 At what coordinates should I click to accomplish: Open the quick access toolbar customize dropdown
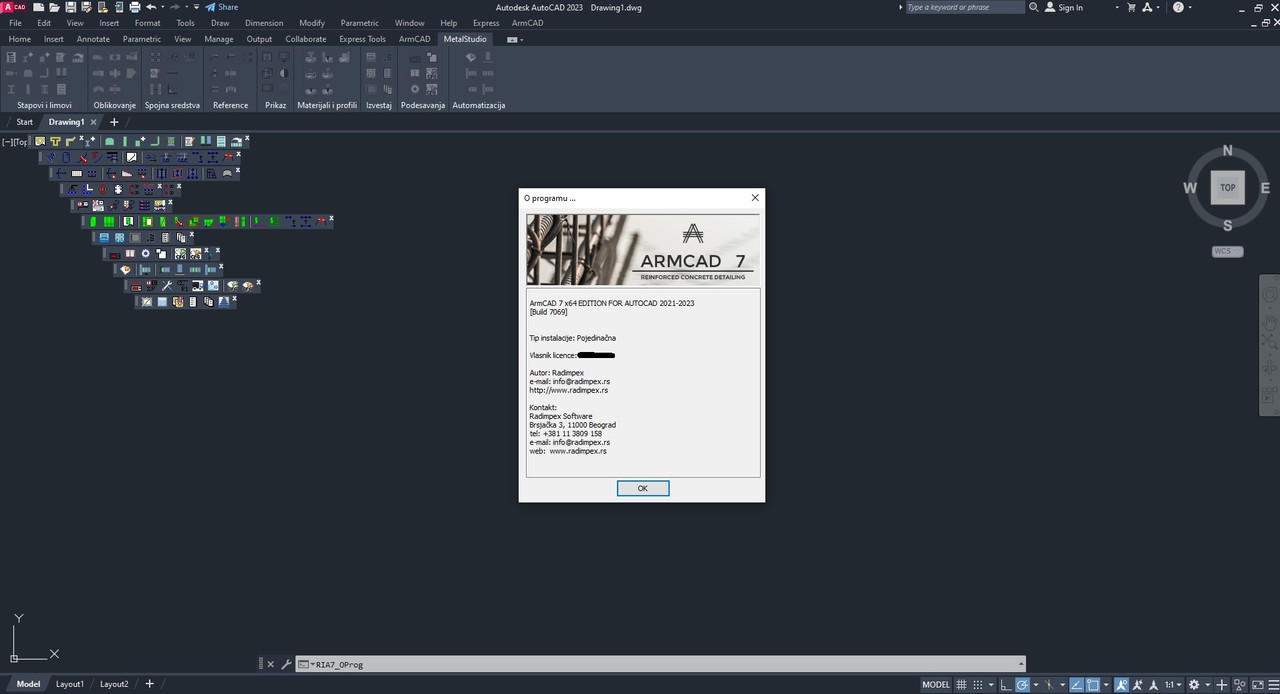click(x=196, y=7)
